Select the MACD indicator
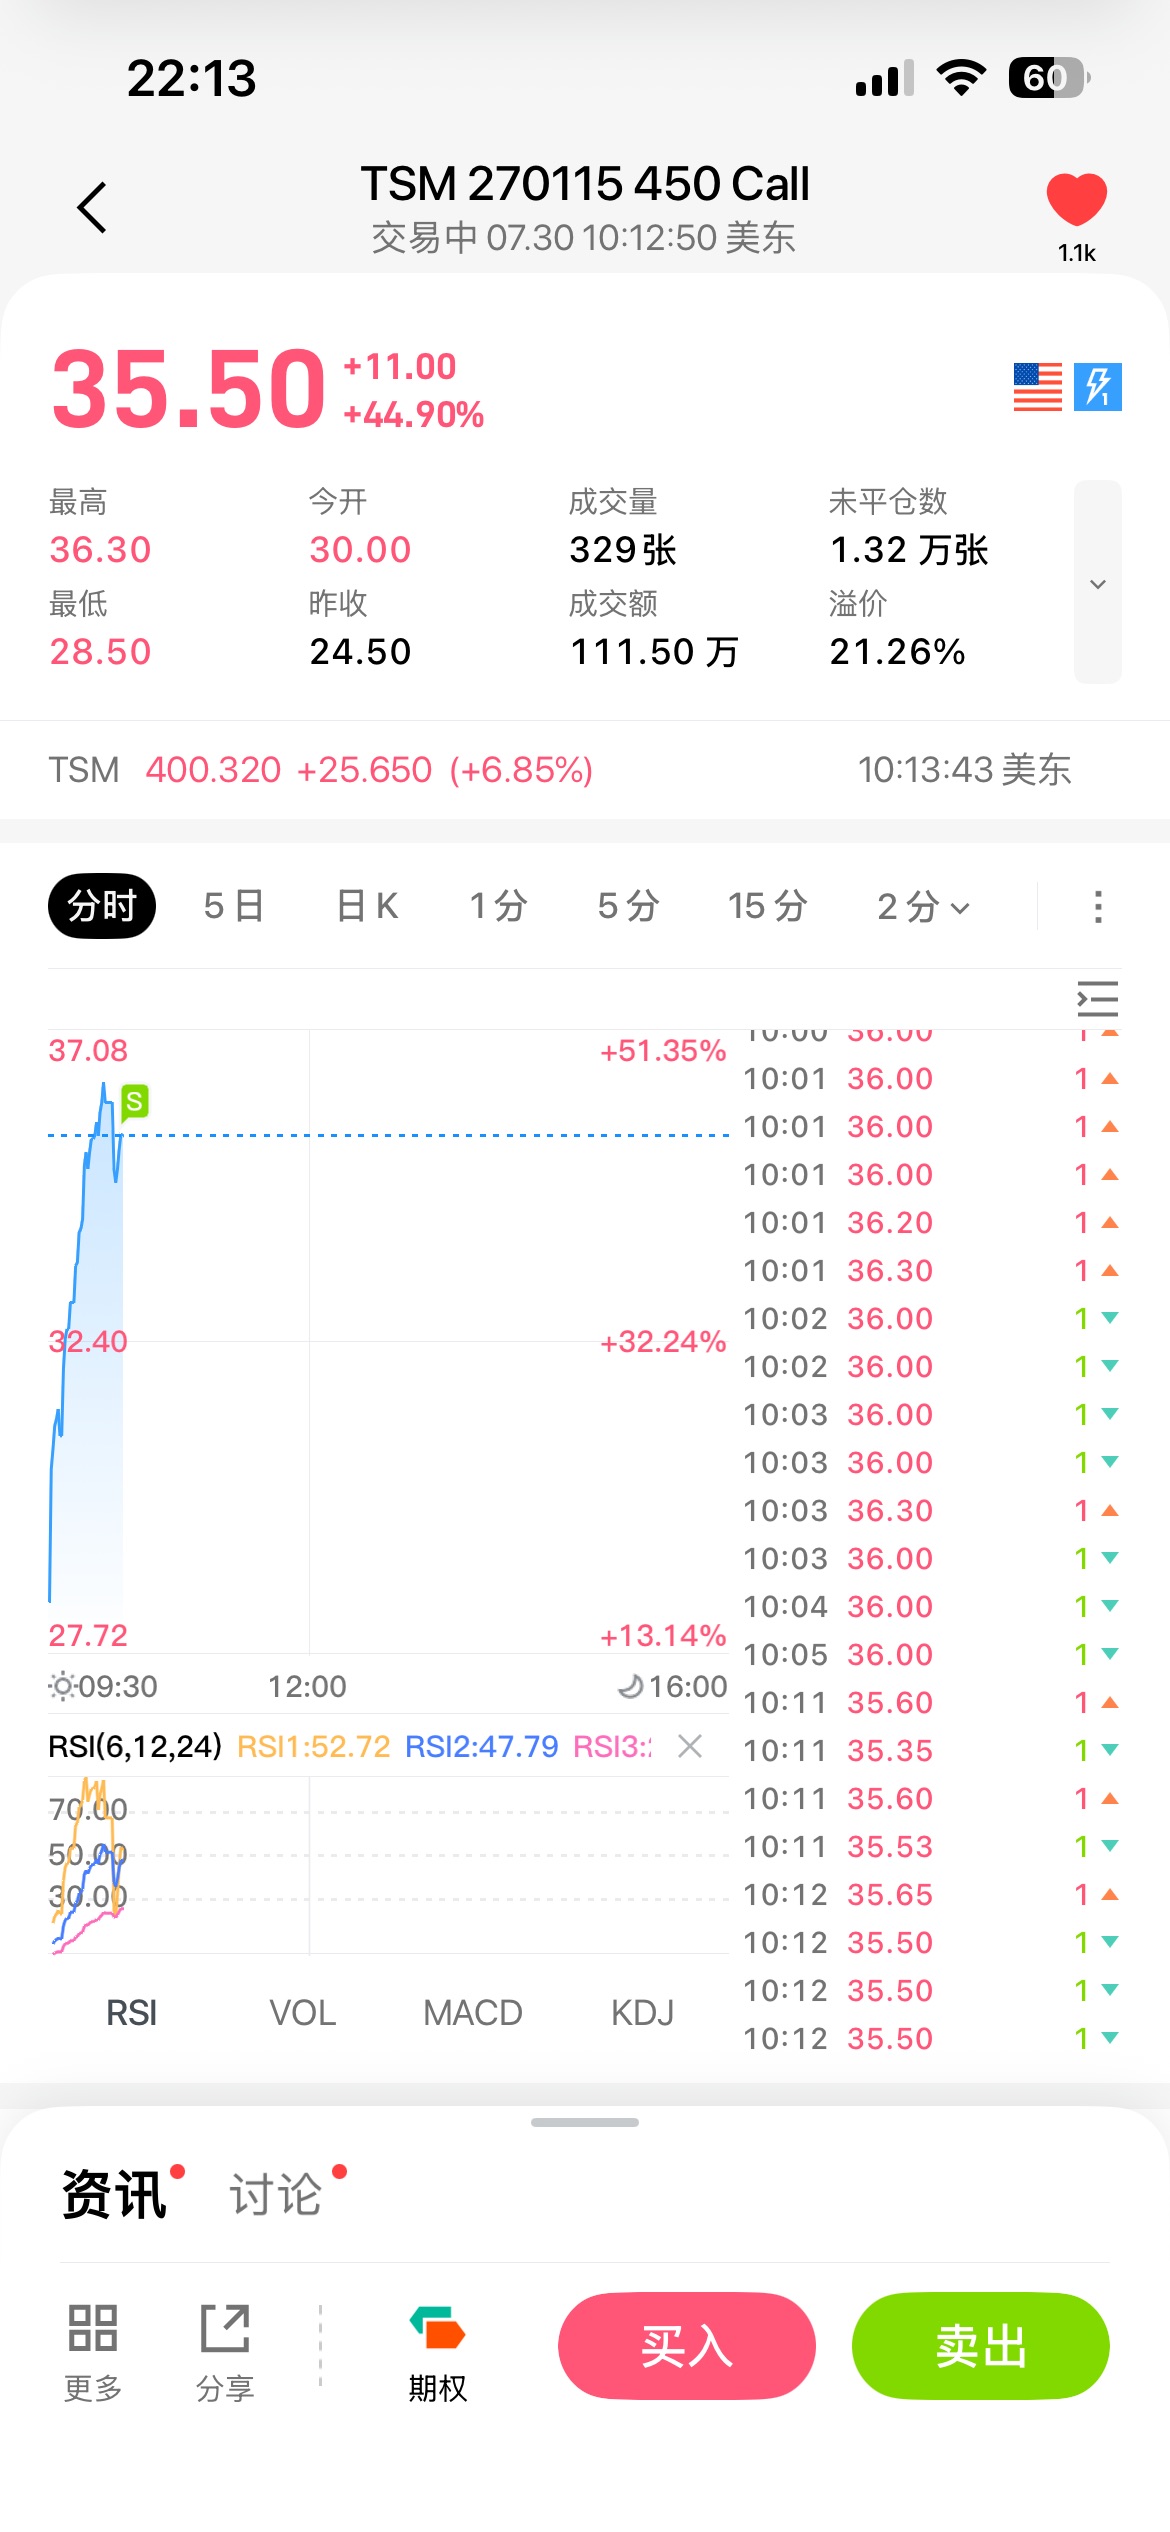The width and height of the screenshot is (1170, 2532). 473,2013
